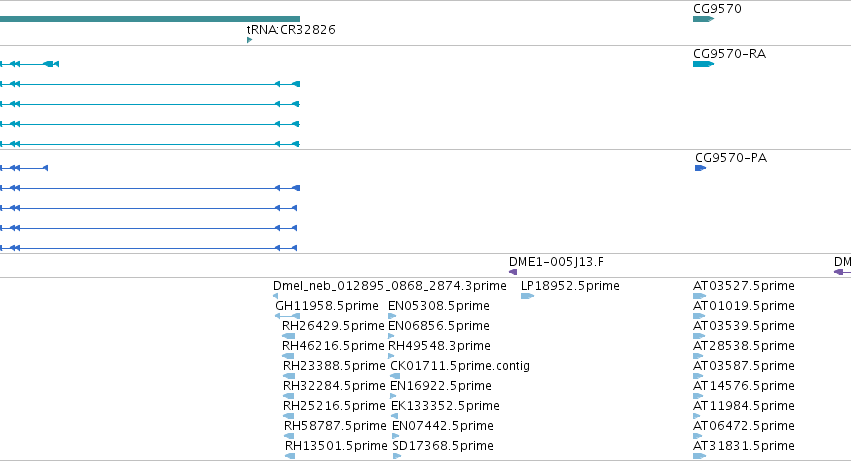Click the glyph under AT28538.5prime
Image resolution: width=851 pixels, height=461 pixels.
click(x=698, y=356)
